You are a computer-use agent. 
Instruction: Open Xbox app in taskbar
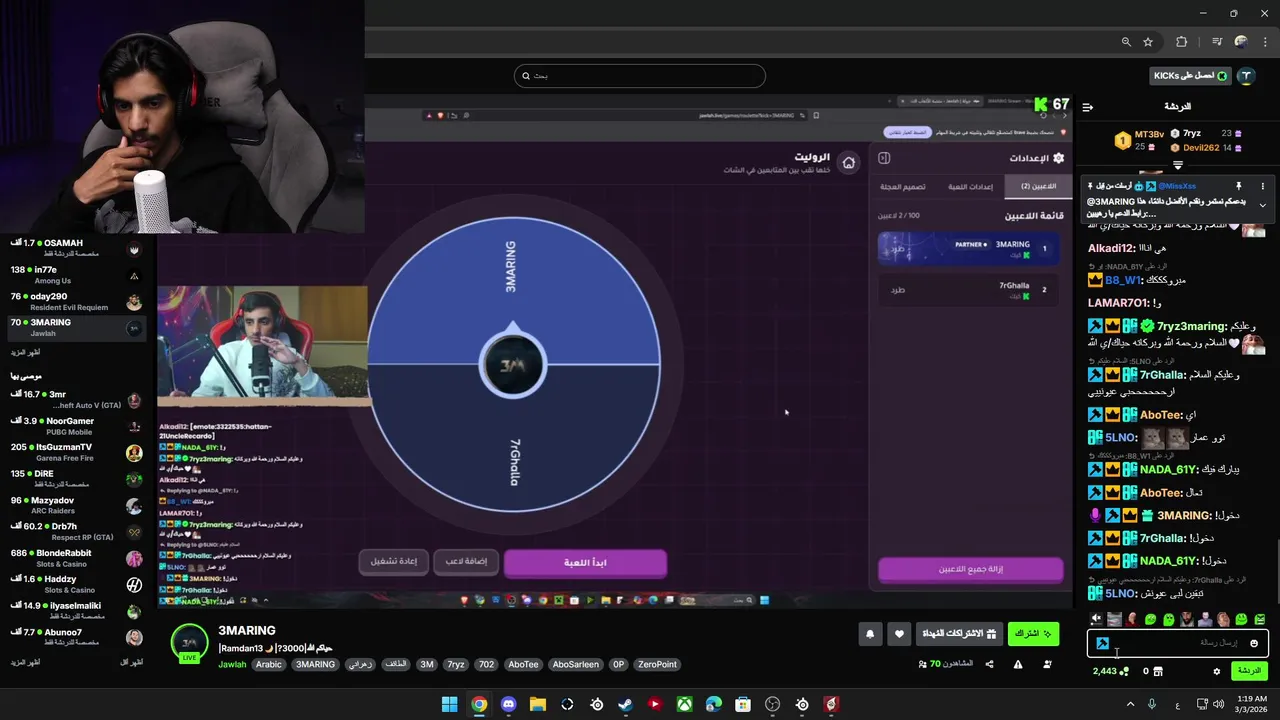pyautogui.click(x=684, y=704)
